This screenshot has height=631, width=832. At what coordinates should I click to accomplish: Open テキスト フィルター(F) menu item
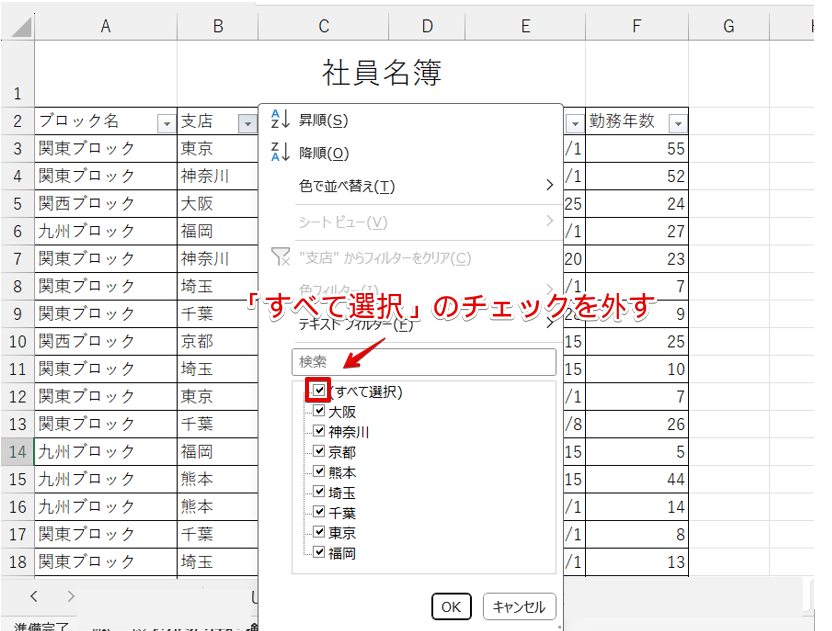tap(356, 324)
